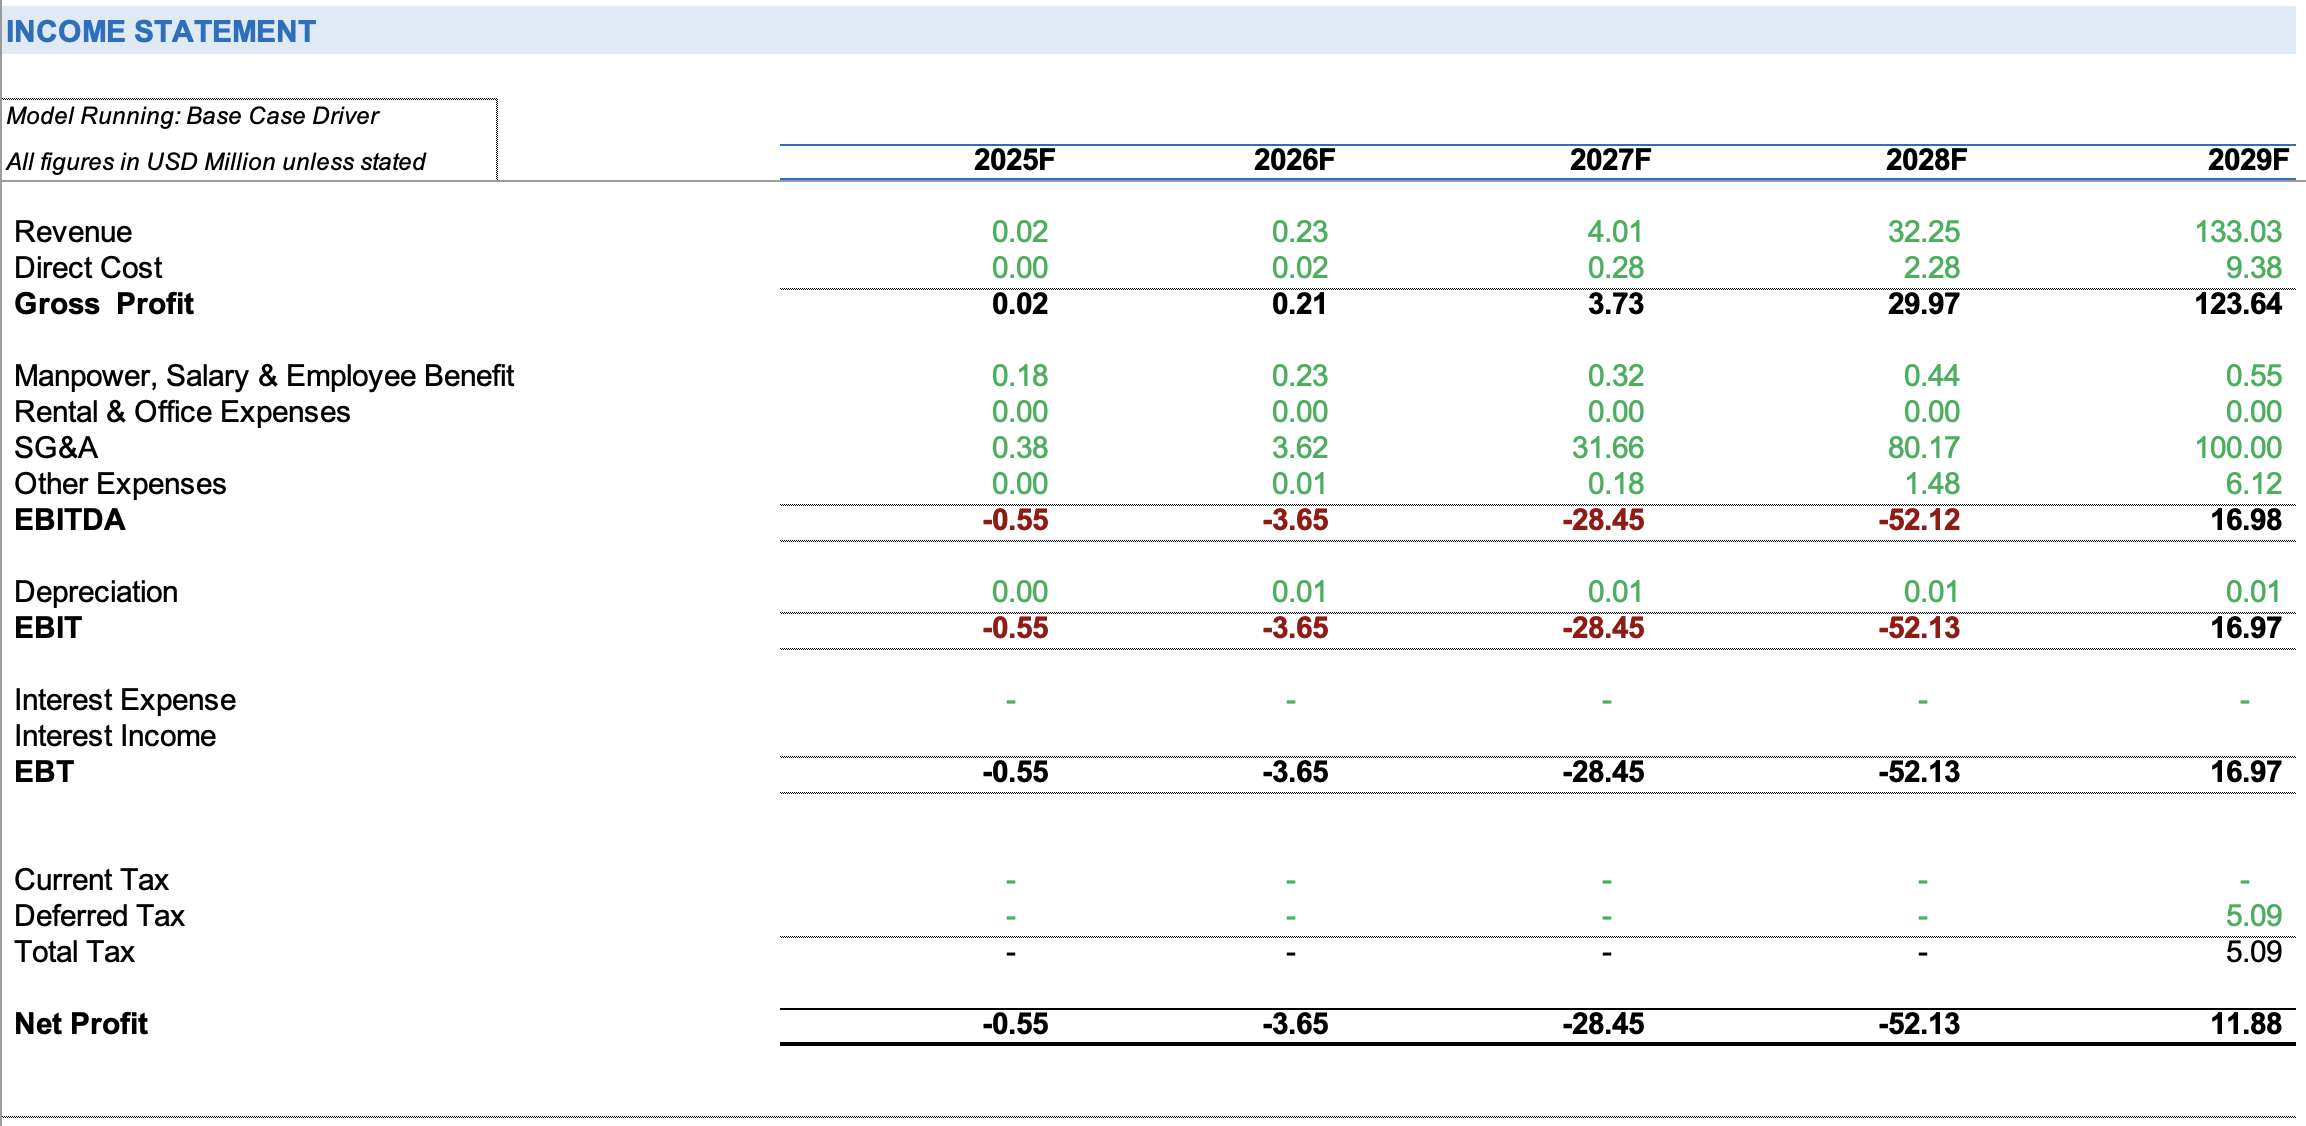Select the Gross Profit row label
Image resolution: width=2306 pixels, height=1126 pixels.
click(104, 304)
